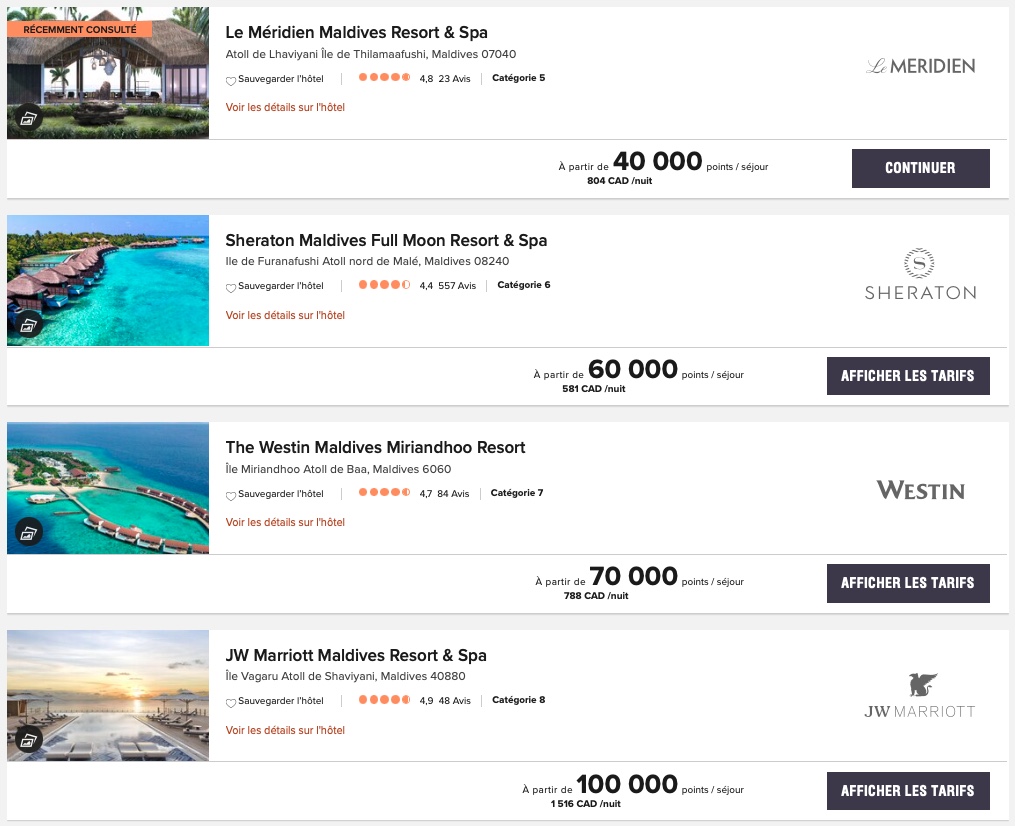The width and height of the screenshot is (1015, 826).
Task: Save the JW Marriott hotel with the heart
Action: pyautogui.click(x=231, y=702)
